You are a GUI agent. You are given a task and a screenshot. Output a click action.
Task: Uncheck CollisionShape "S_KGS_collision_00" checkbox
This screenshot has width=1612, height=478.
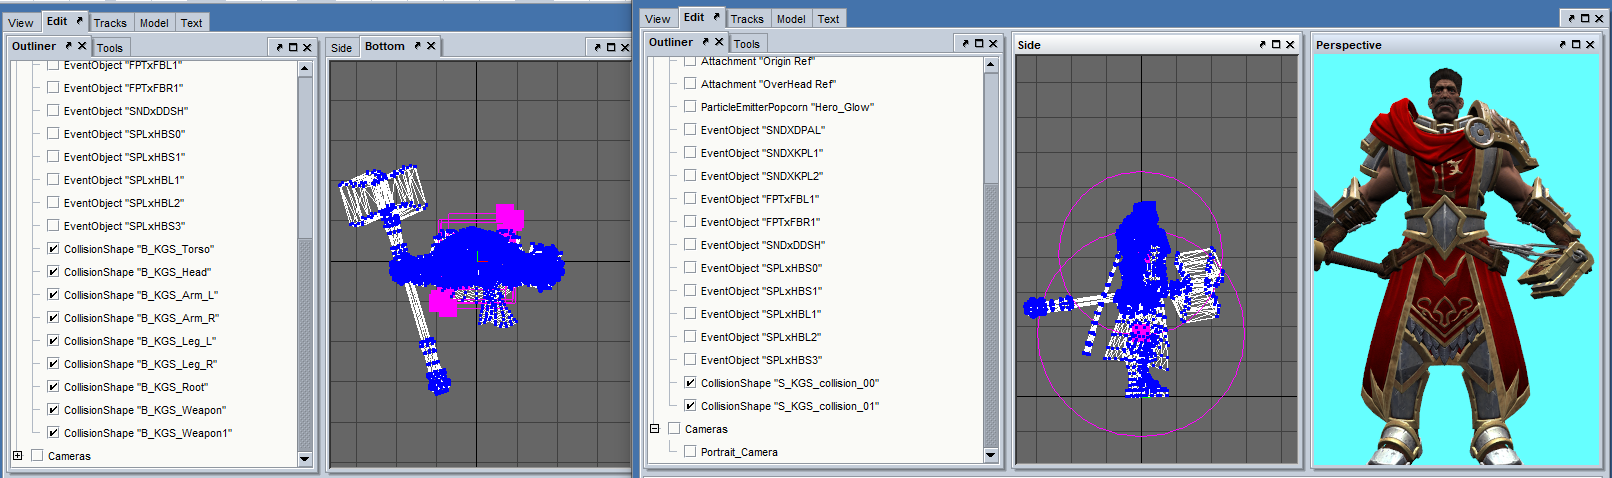click(690, 383)
